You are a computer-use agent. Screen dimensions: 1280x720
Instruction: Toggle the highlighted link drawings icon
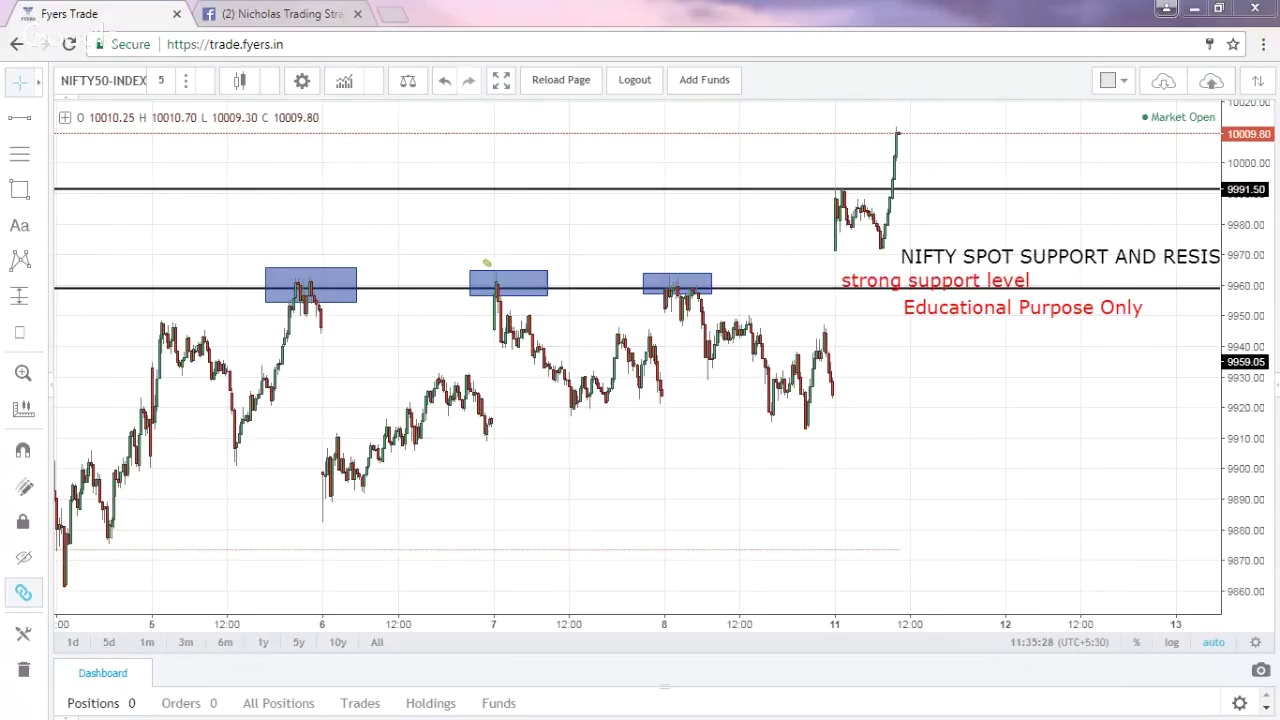23,593
